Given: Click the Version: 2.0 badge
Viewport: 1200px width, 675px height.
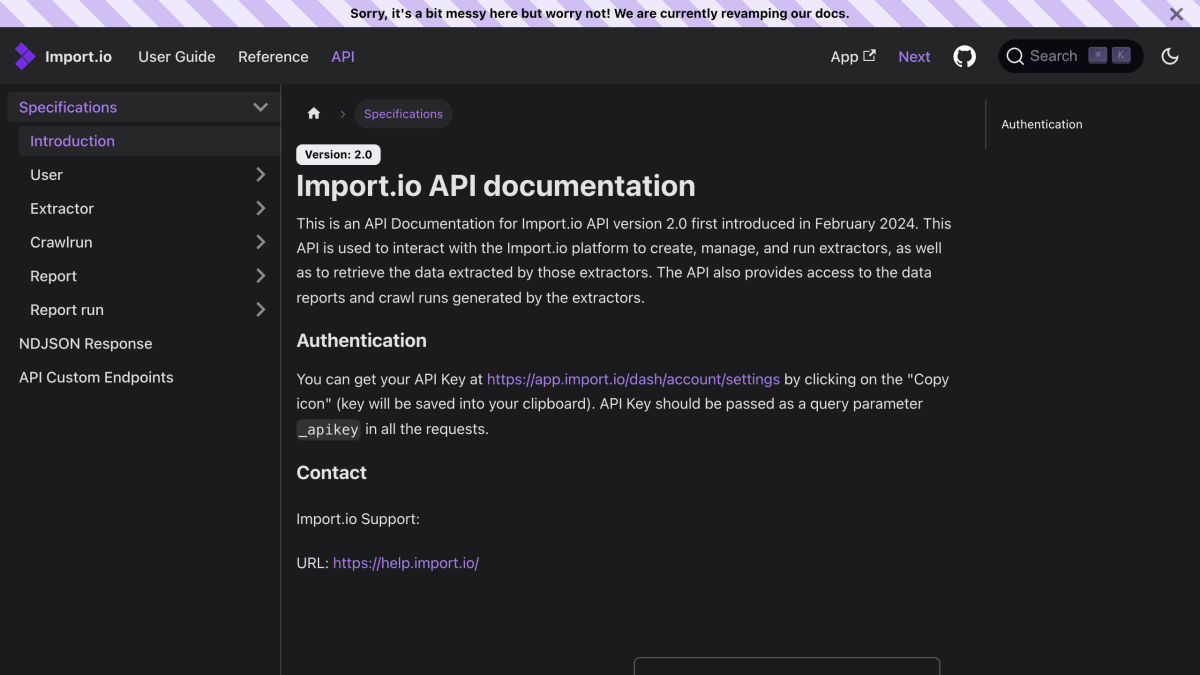Looking at the screenshot, I should pos(338,155).
